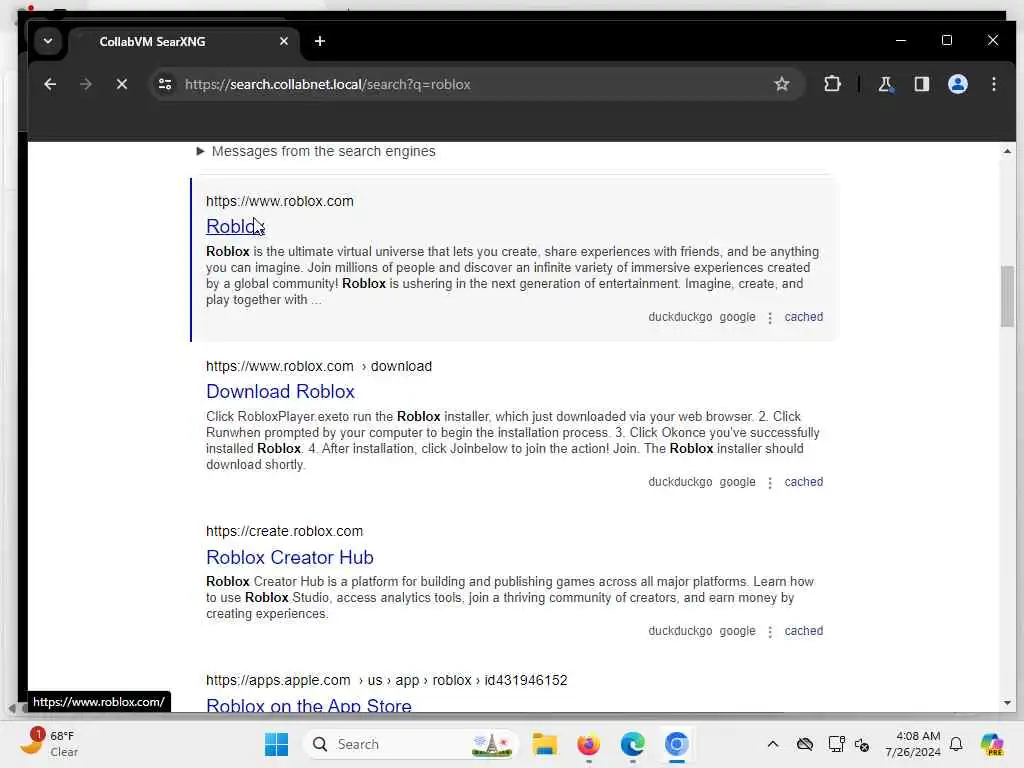Image resolution: width=1024 pixels, height=768 pixels.
Task: Open the Windows Start menu
Action: click(x=276, y=744)
